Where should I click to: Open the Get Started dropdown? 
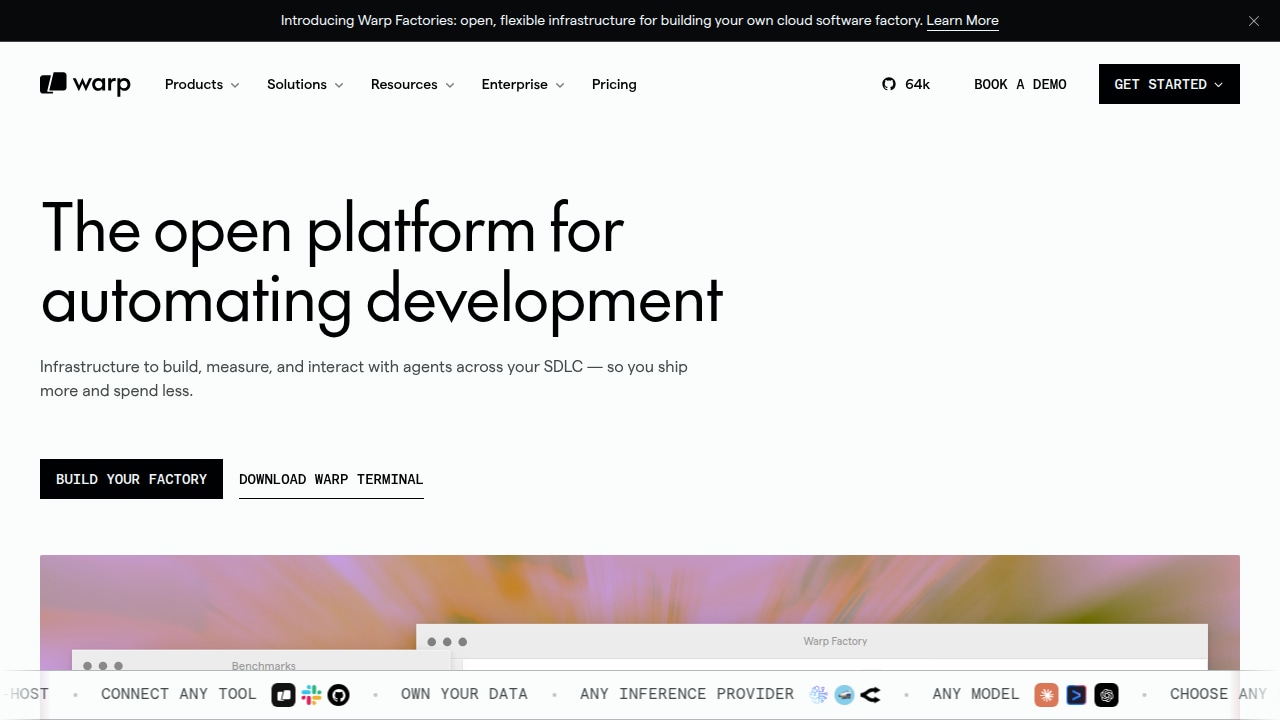tap(1169, 84)
